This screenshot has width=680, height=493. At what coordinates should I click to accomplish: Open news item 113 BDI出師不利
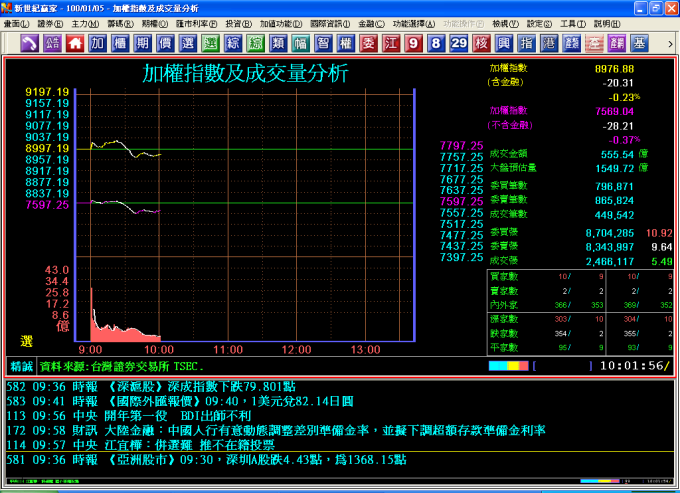[x=129, y=416]
